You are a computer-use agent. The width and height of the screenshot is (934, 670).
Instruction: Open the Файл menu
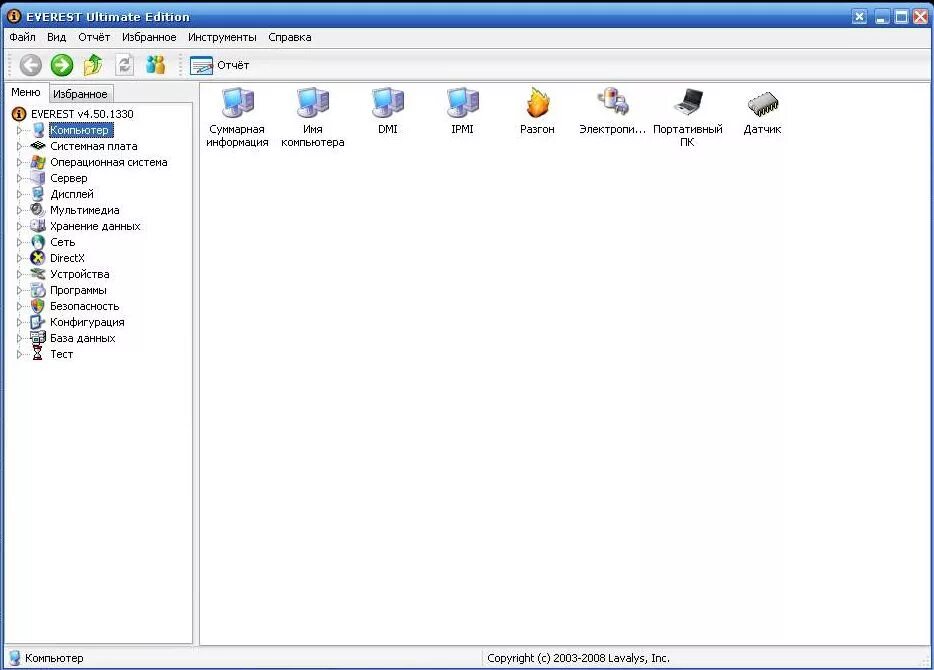(23, 37)
